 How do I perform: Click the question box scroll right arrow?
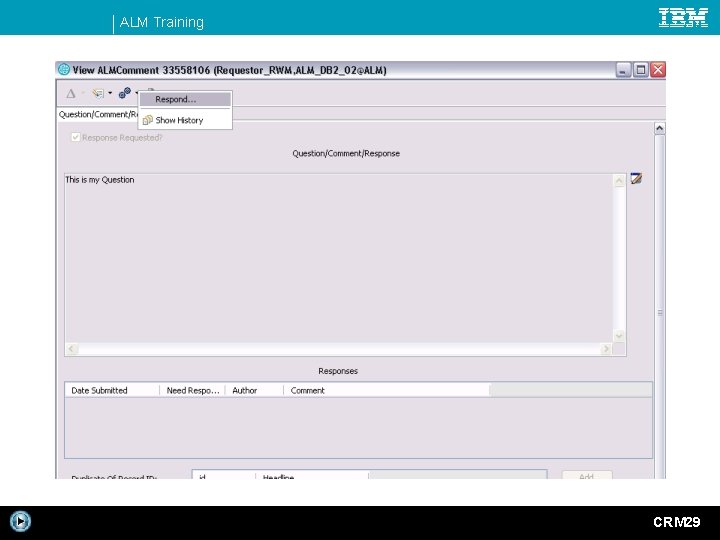(606, 349)
